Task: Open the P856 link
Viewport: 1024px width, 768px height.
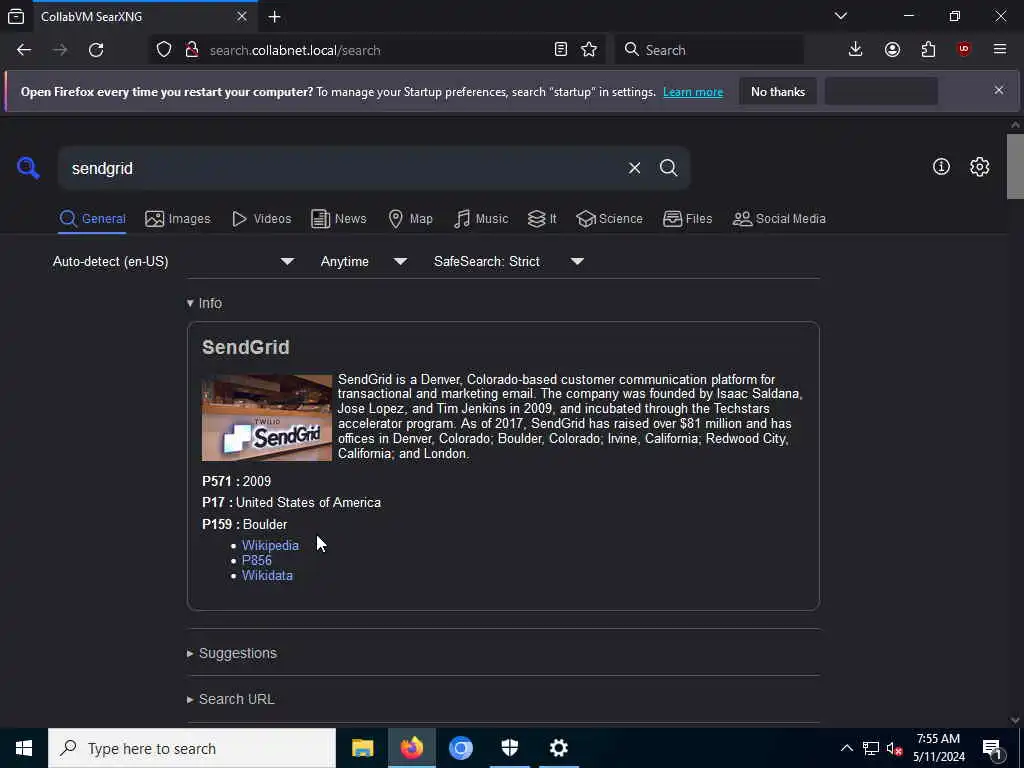Action: pos(257,560)
